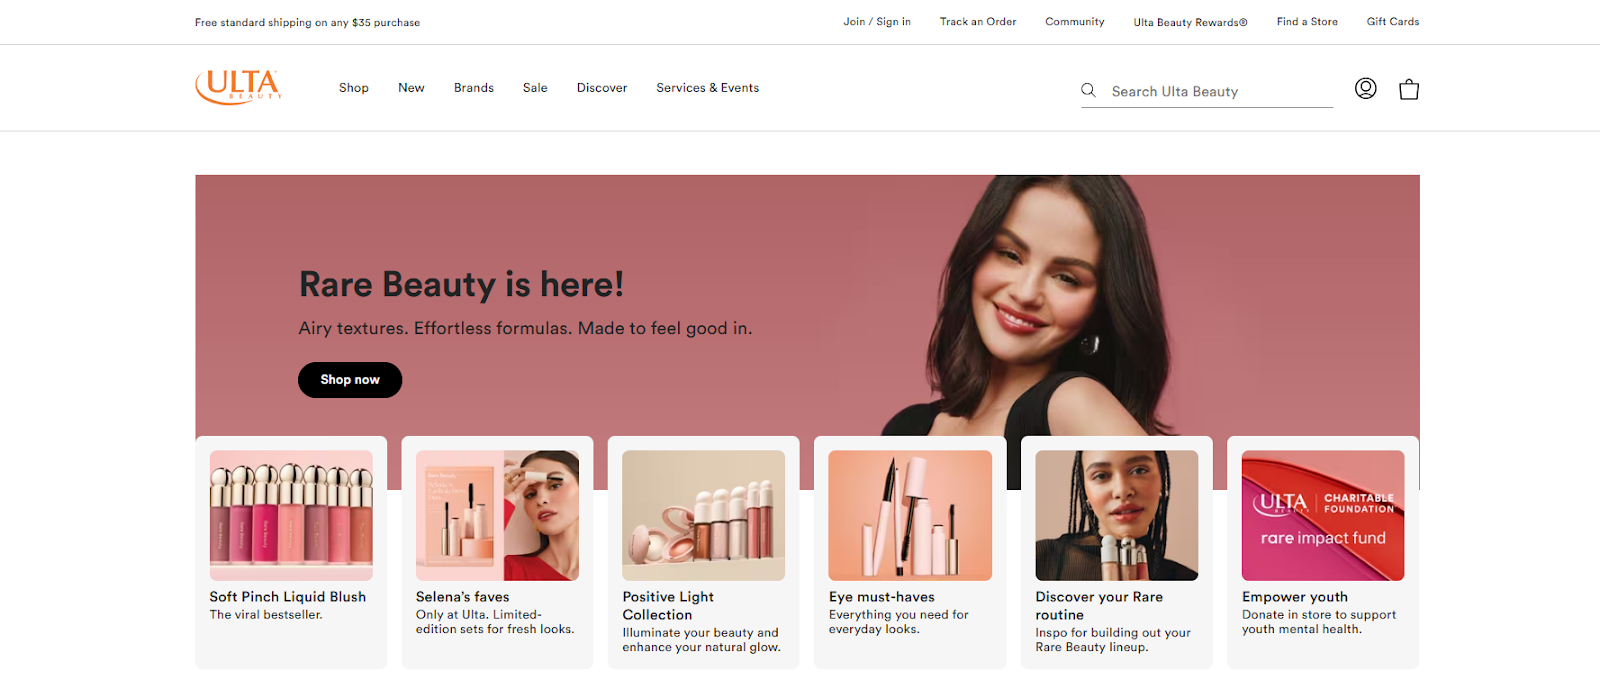Viewport: 1600px width, 698px height.
Task: Open Track an Order link
Action: tap(978, 22)
